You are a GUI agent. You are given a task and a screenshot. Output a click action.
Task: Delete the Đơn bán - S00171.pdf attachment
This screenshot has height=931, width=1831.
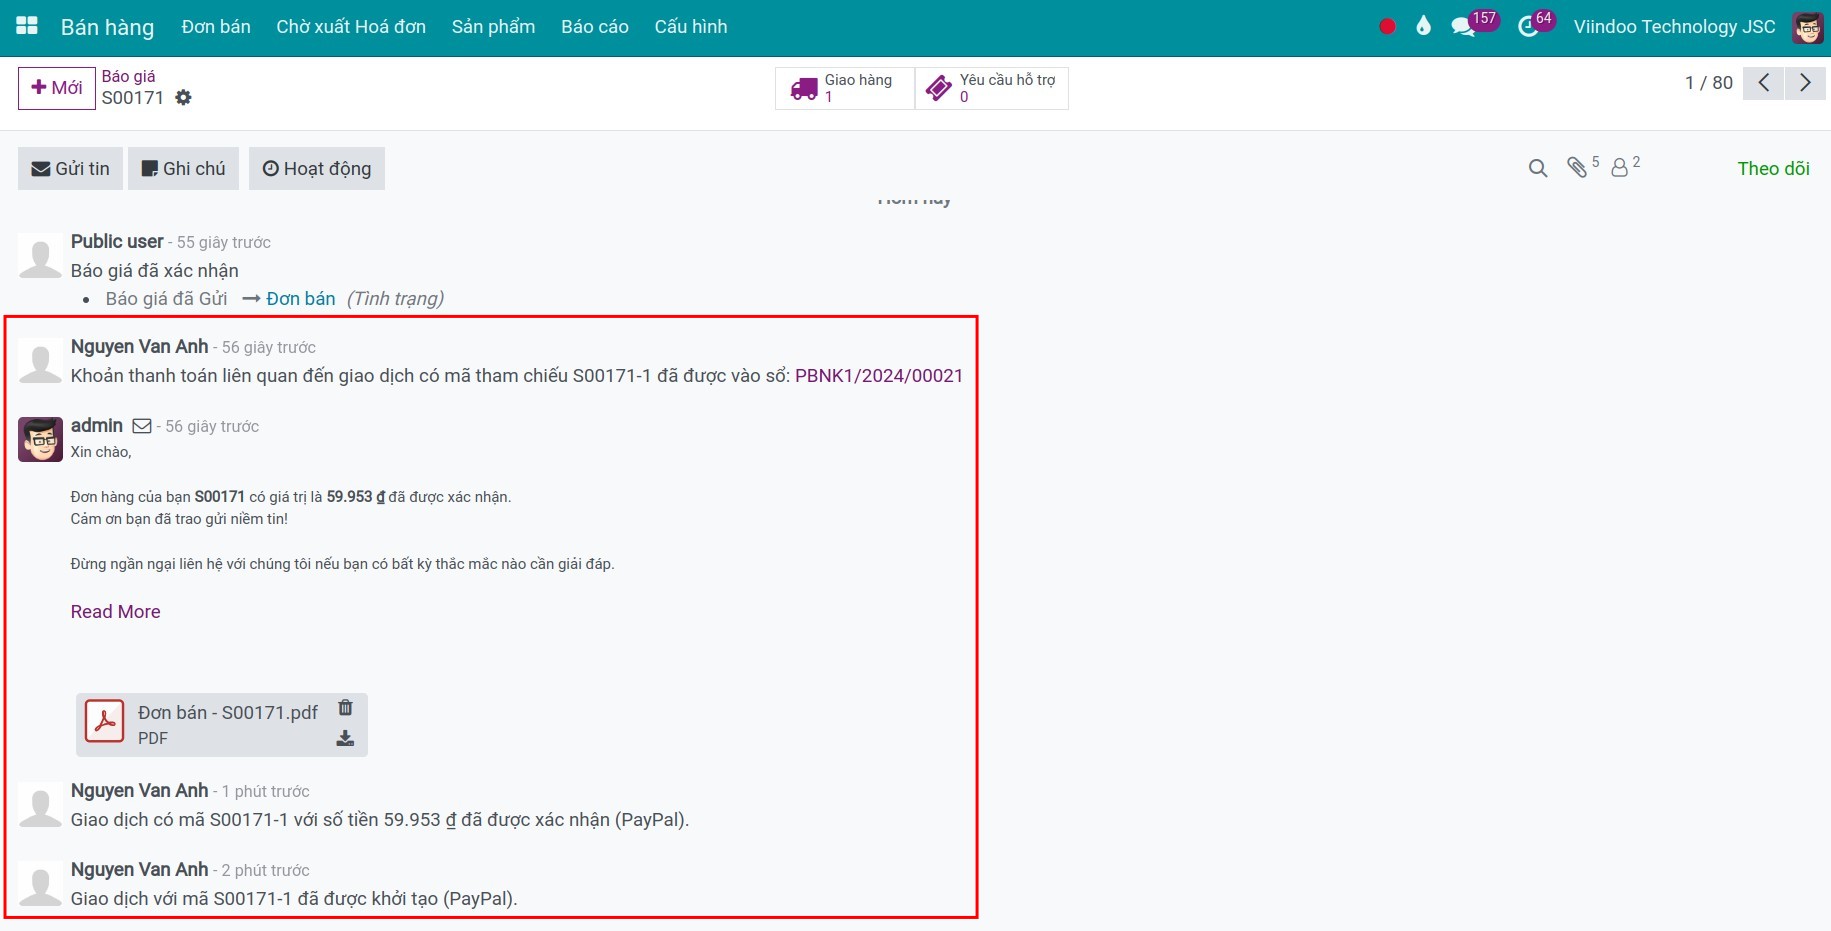point(345,708)
